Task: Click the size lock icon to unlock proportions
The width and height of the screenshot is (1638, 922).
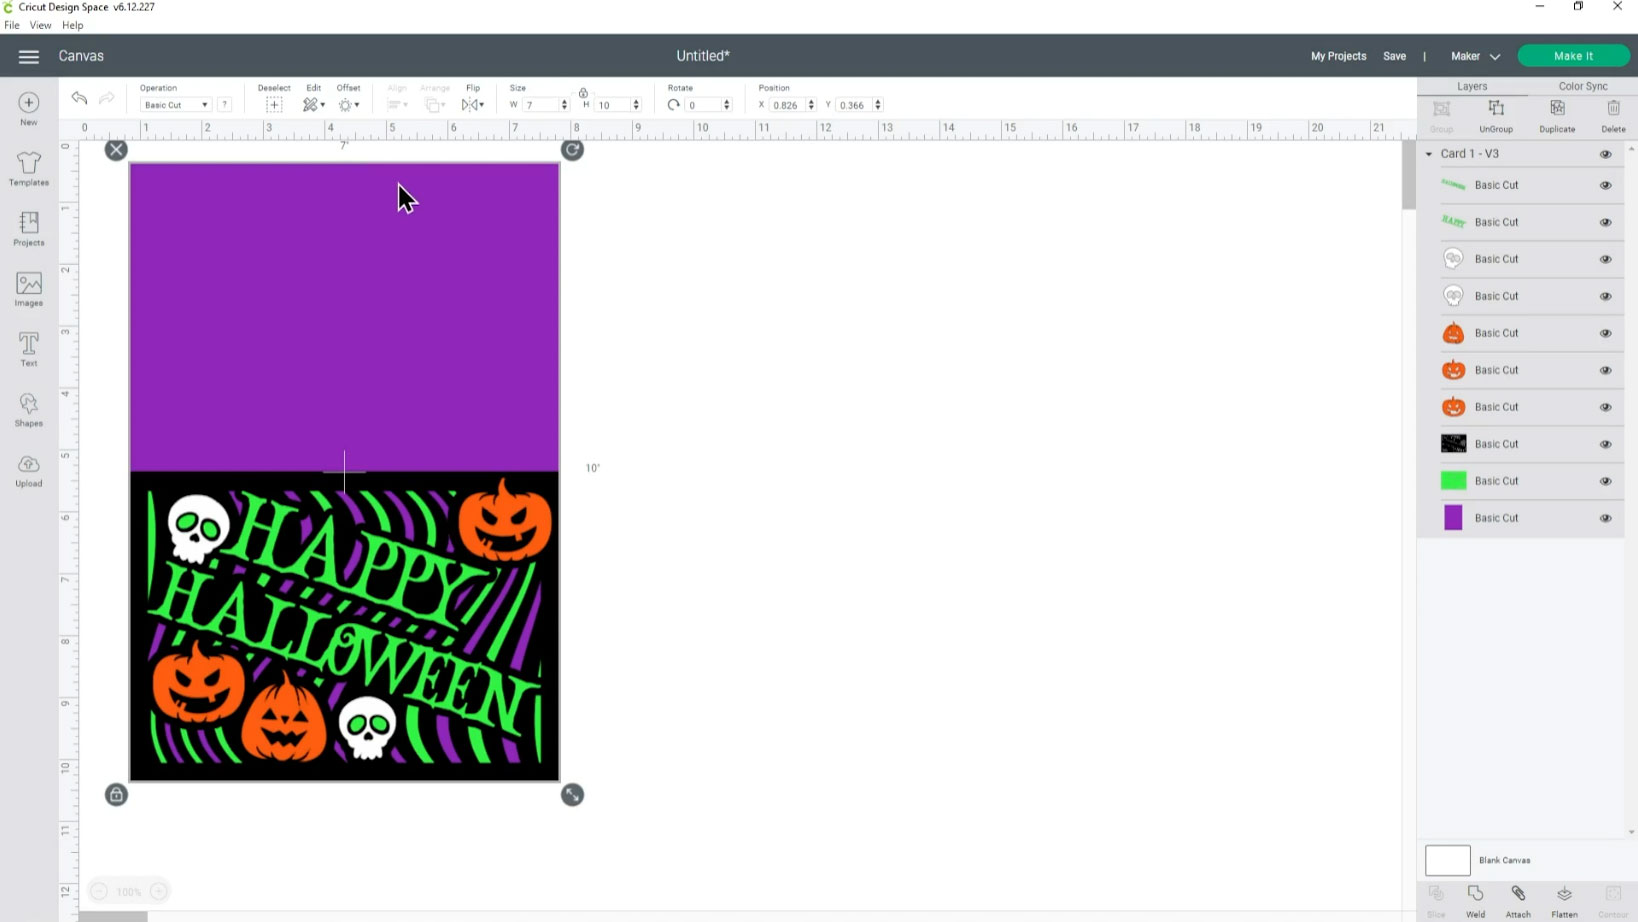Action: click(x=583, y=92)
